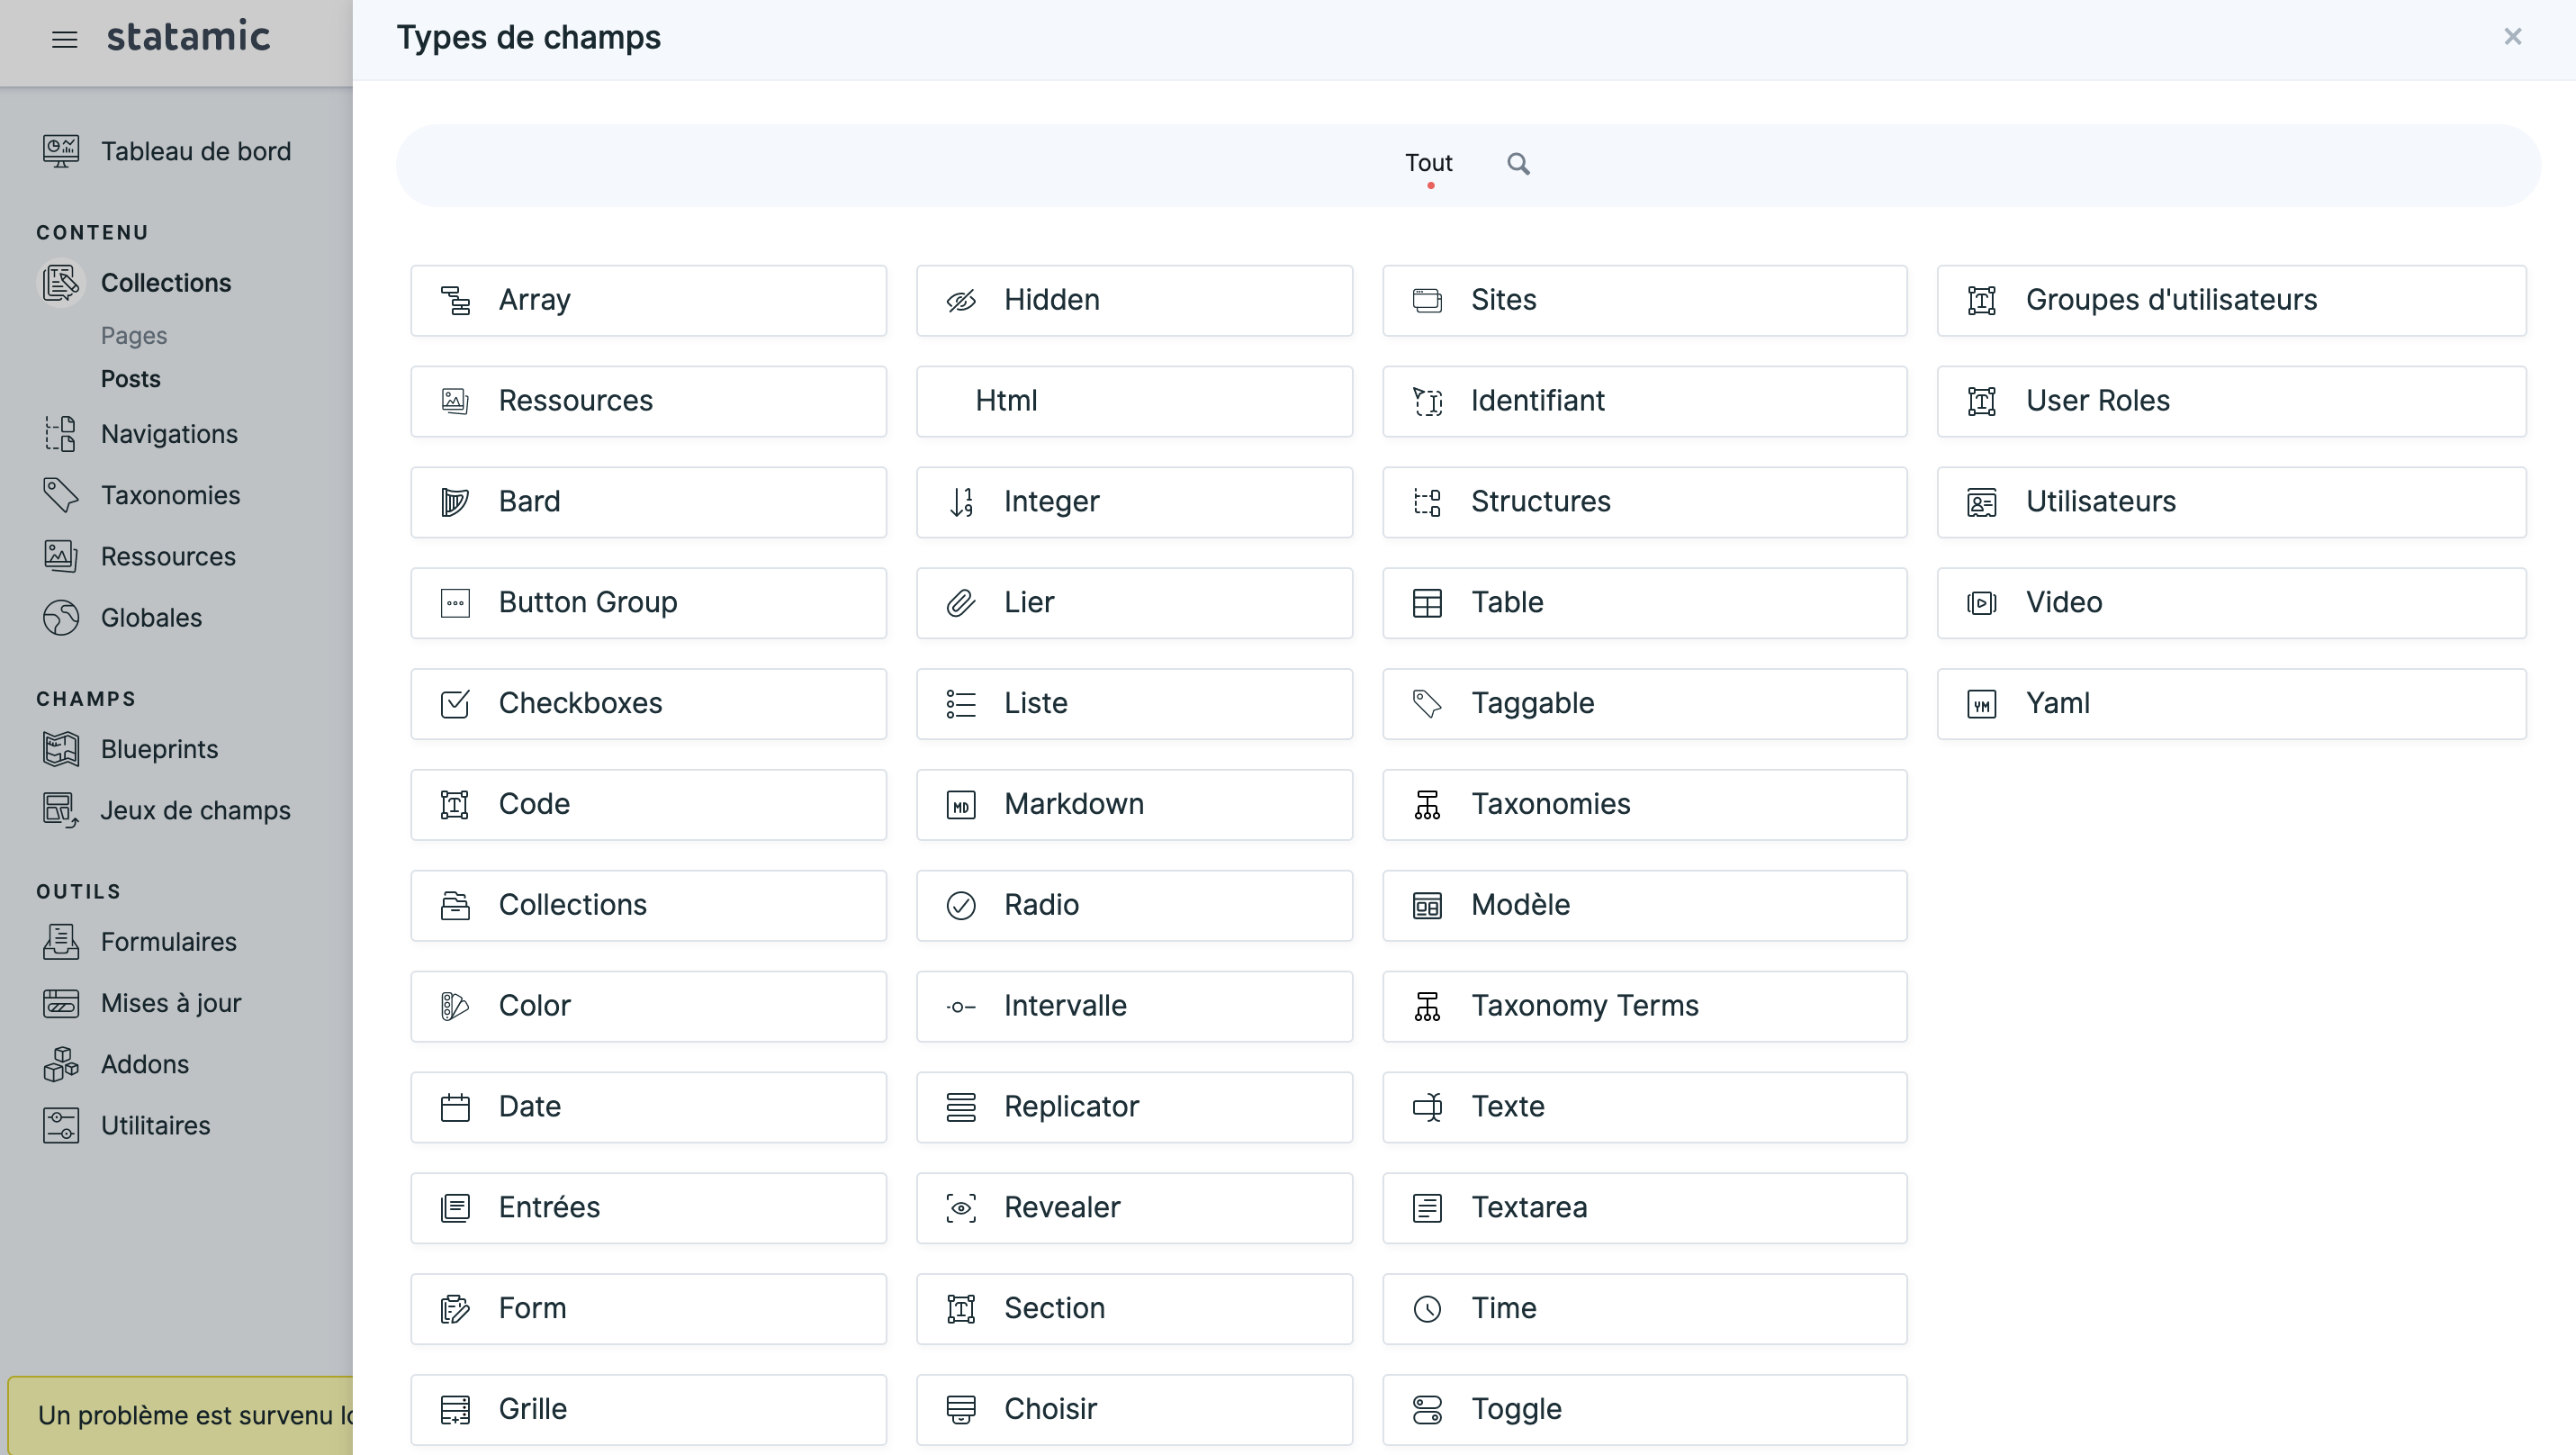Screen dimensions: 2576x1455
Task: Choose the User Roles field type
Action: click(2231, 401)
